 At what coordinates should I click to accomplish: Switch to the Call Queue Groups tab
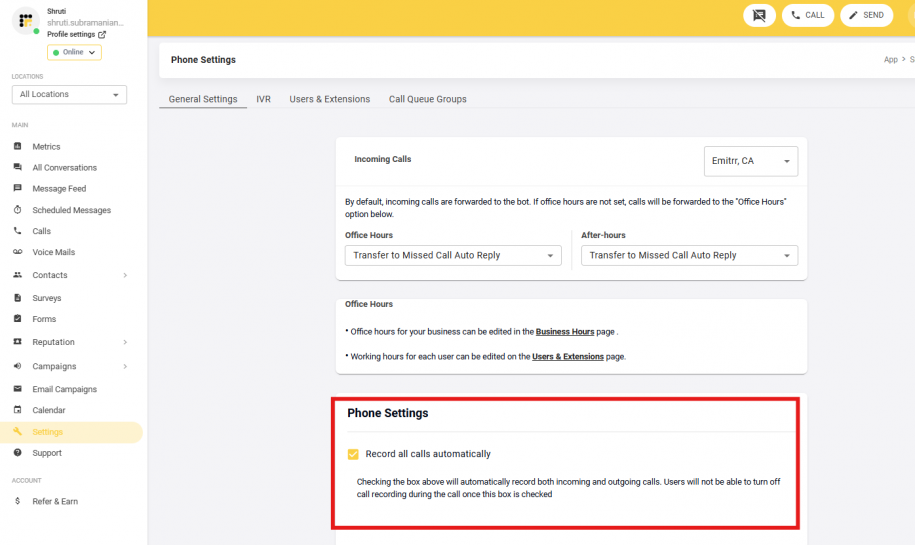(428, 99)
